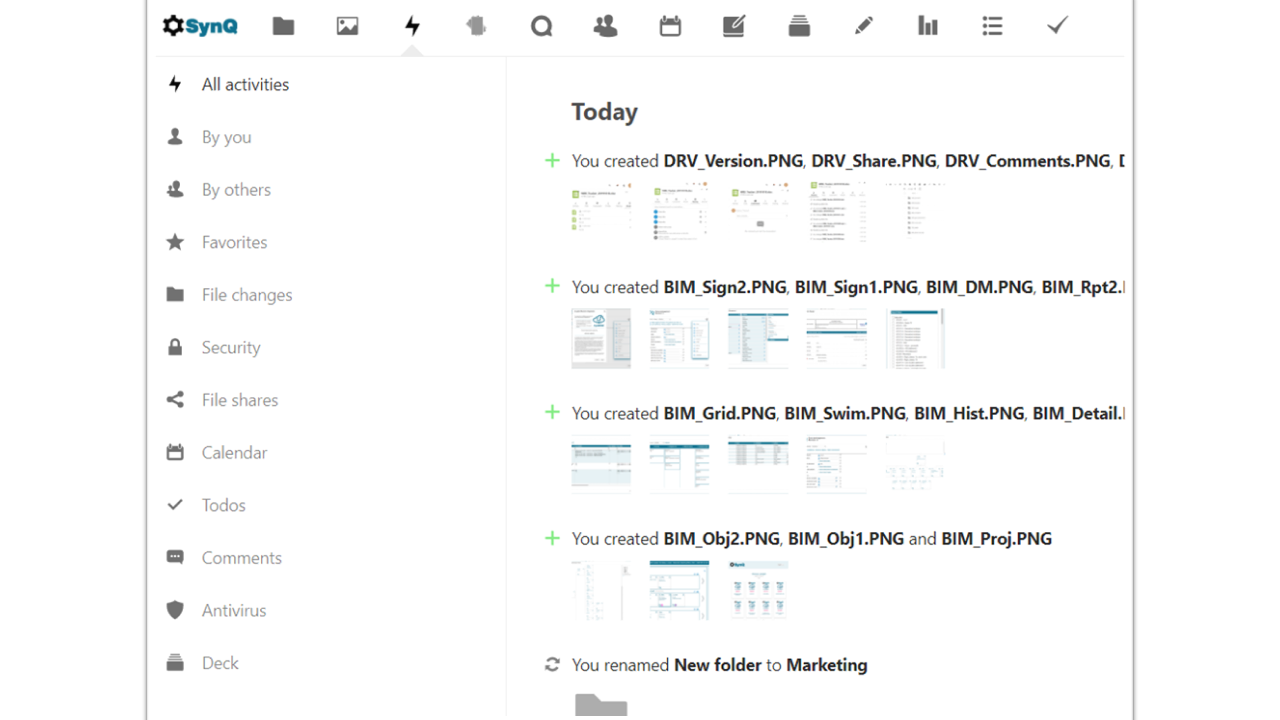The image size is (1280, 720).
Task: Open the BIM_Obj2.PNG file link
Action: click(x=721, y=539)
